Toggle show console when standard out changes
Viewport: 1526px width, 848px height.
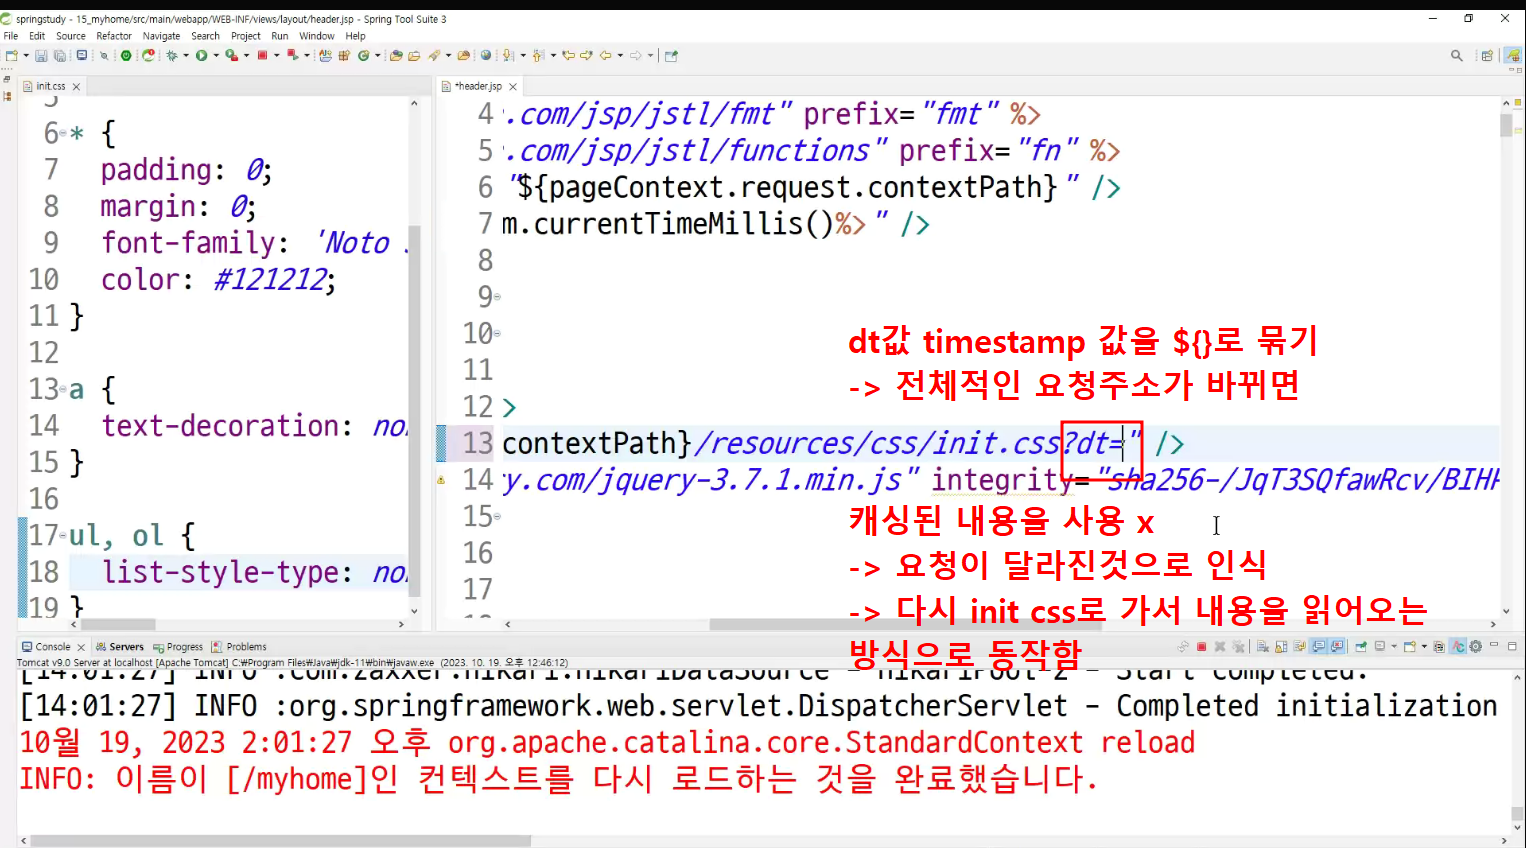tap(1318, 647)
